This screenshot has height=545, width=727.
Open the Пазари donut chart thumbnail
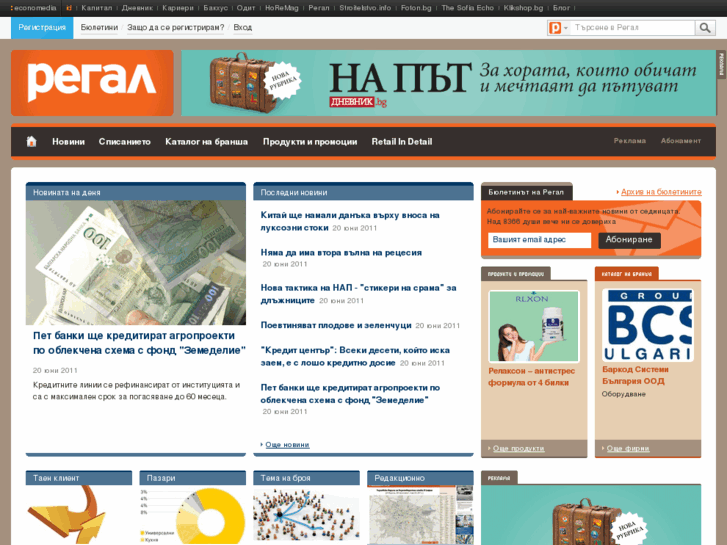[x=192, y=515]
